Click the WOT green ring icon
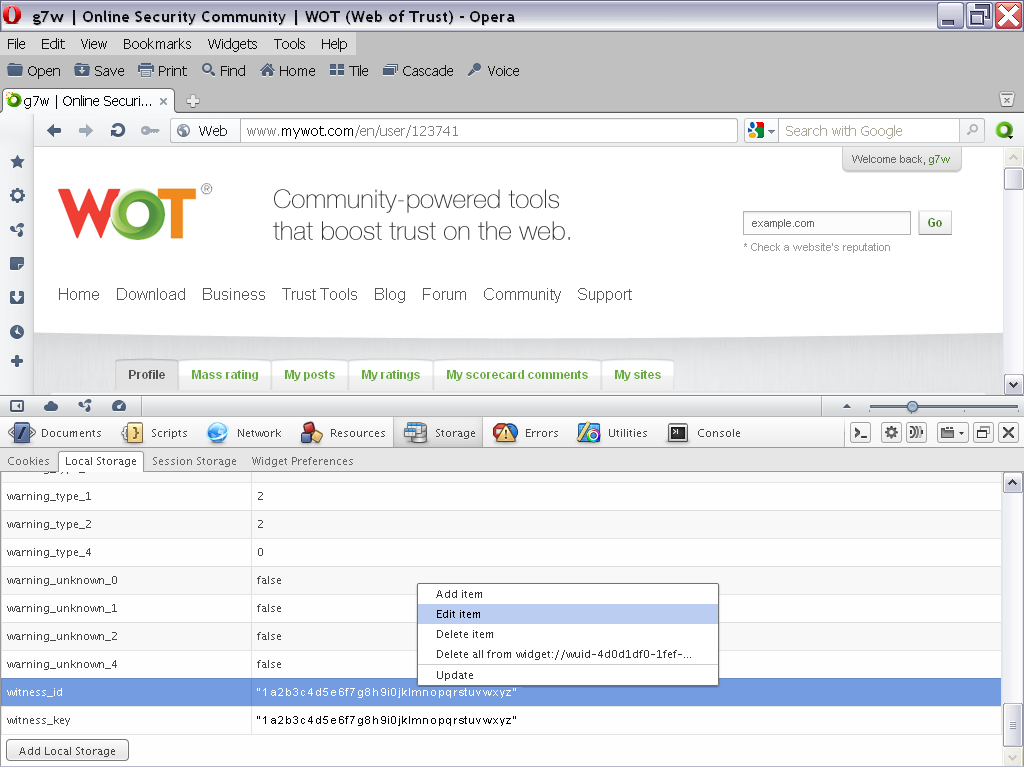Image resolution: width=1024 pixels, height=768 pixels. coord(1004,131)
